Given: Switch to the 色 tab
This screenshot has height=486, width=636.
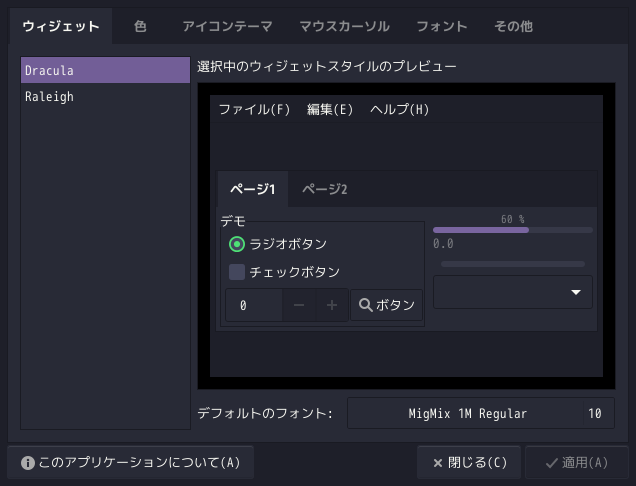Looking at the screenshot, I should click(140, 26).
